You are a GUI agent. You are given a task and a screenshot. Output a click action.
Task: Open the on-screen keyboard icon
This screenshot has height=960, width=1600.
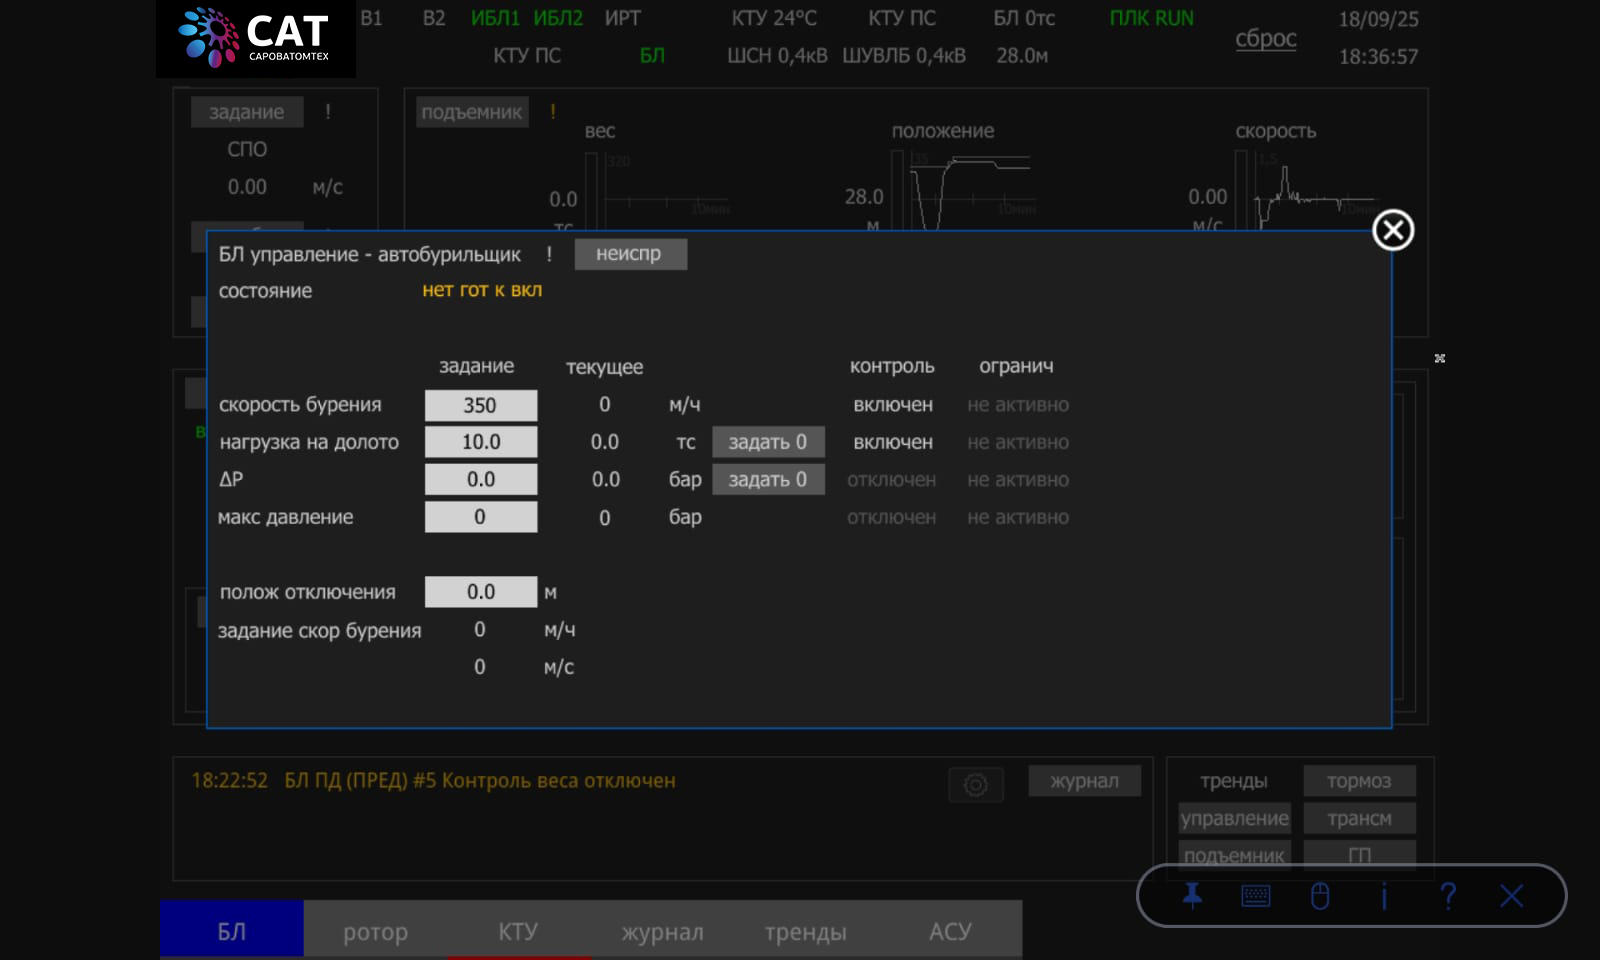click(x=1256, y=896)
